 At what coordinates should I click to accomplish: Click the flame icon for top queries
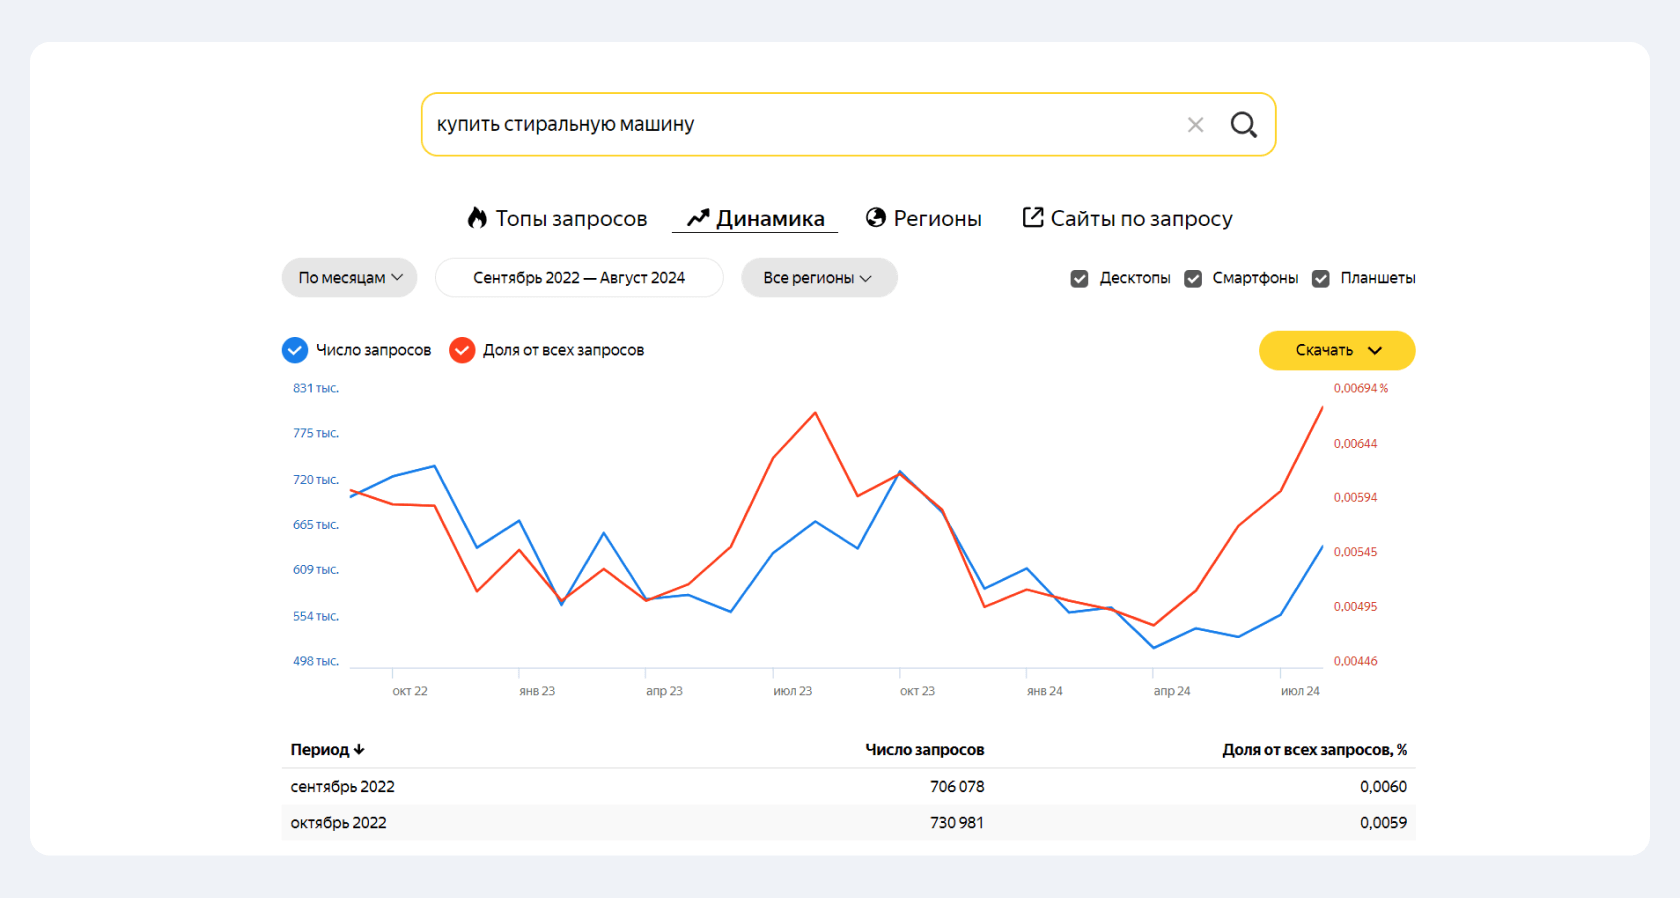tap(477, 218)
